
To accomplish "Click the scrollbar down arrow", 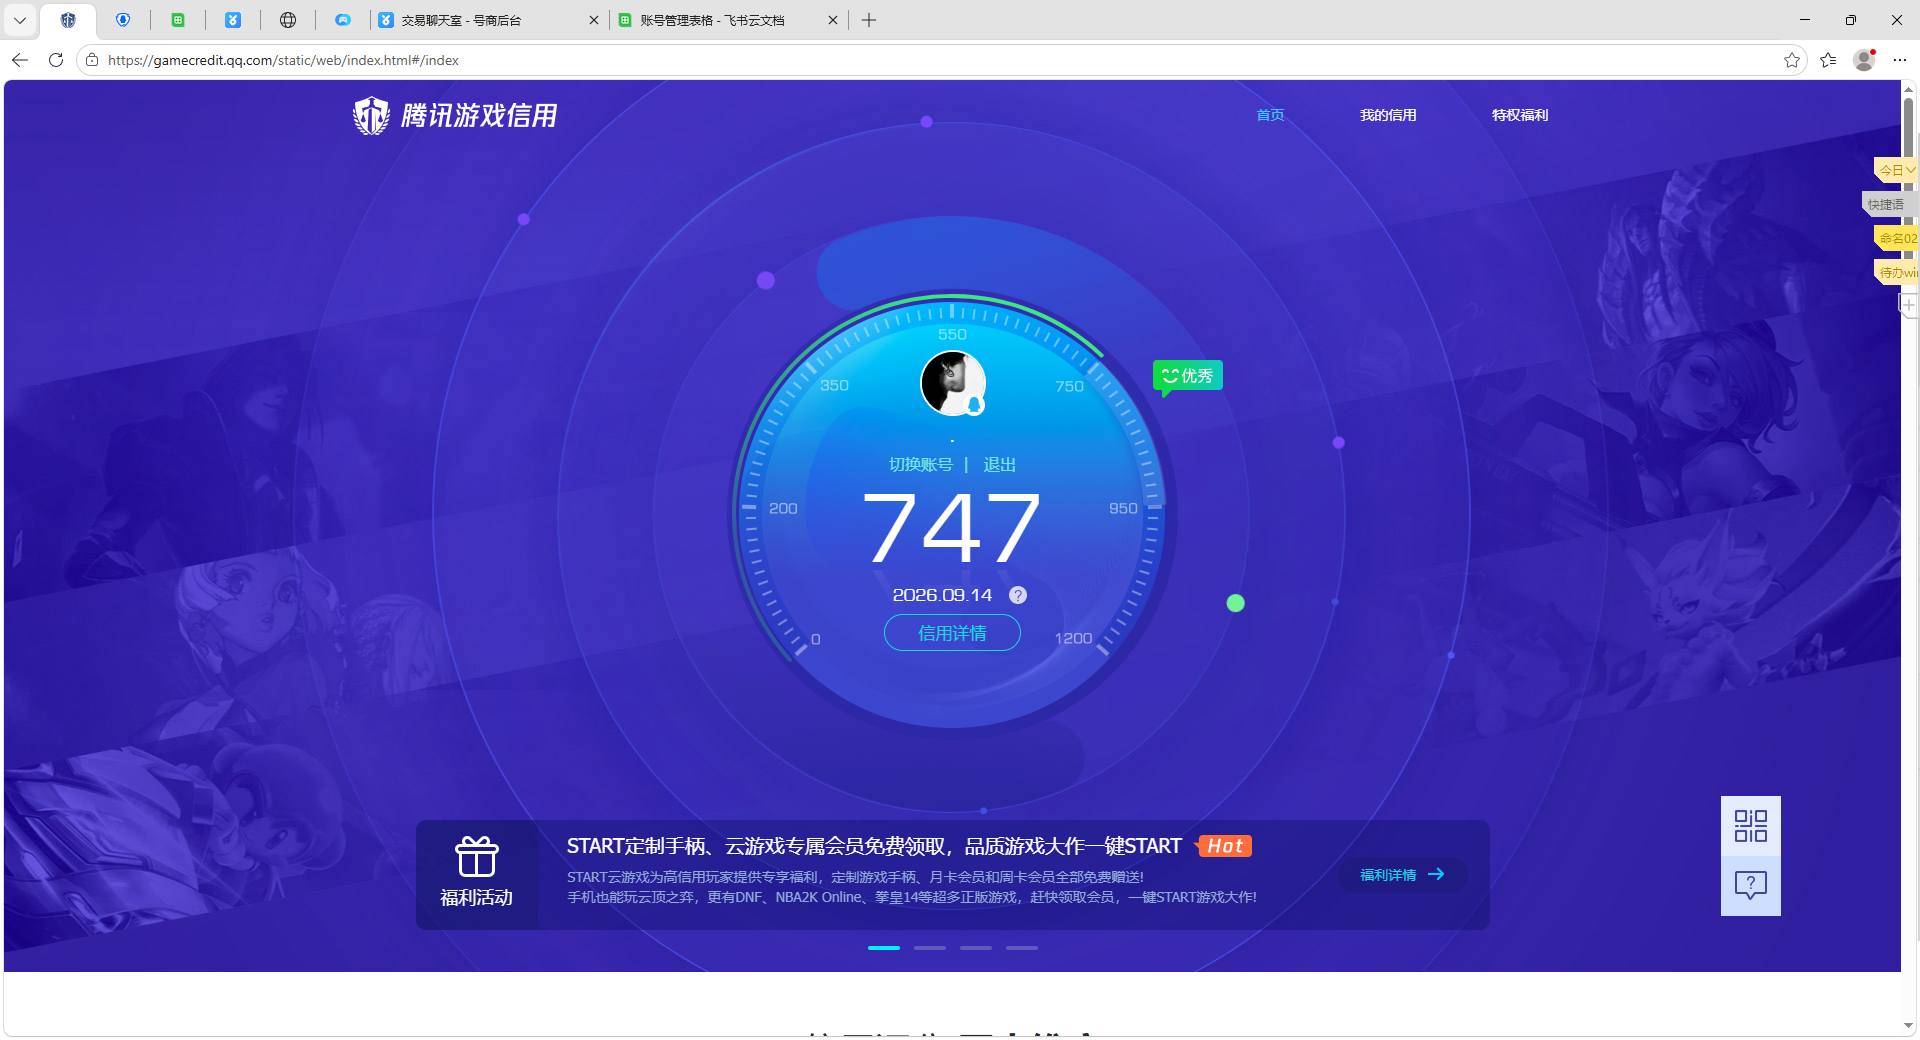I will click(x=1909, y=1025).
